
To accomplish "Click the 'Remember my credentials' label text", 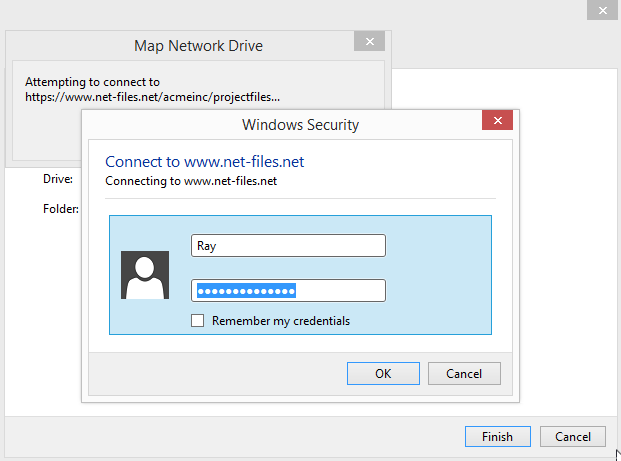I will [281, 321].
